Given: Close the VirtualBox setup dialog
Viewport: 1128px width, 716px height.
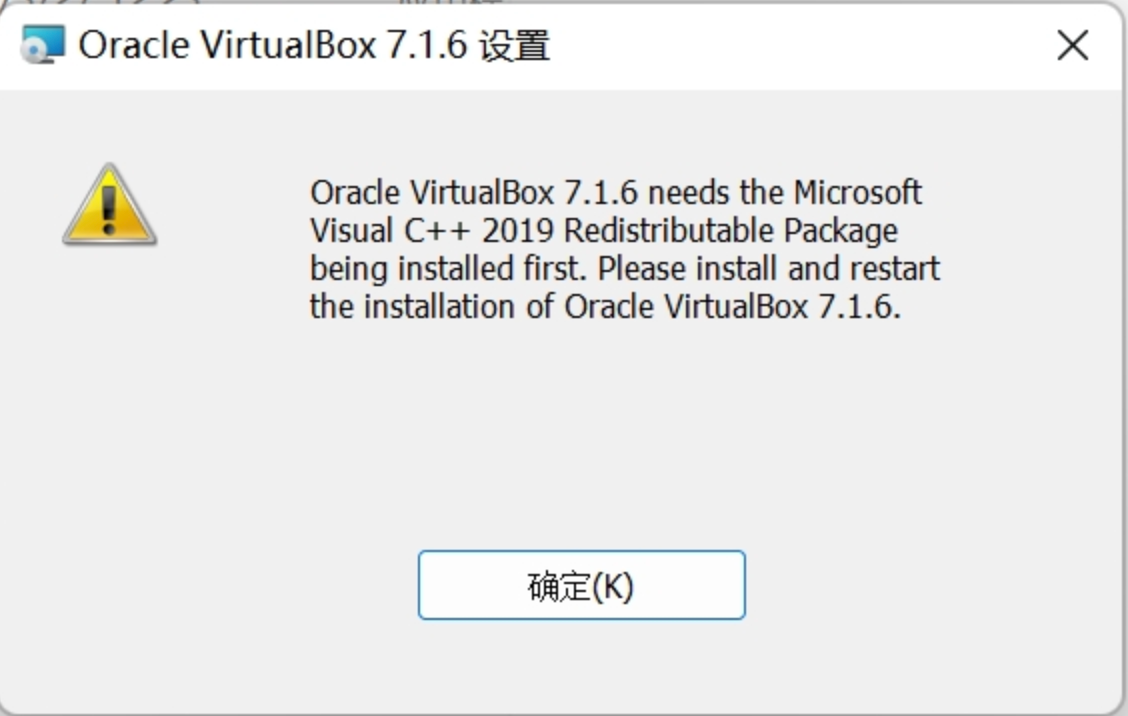Looking at the screenshot, I should [1072, 45].
